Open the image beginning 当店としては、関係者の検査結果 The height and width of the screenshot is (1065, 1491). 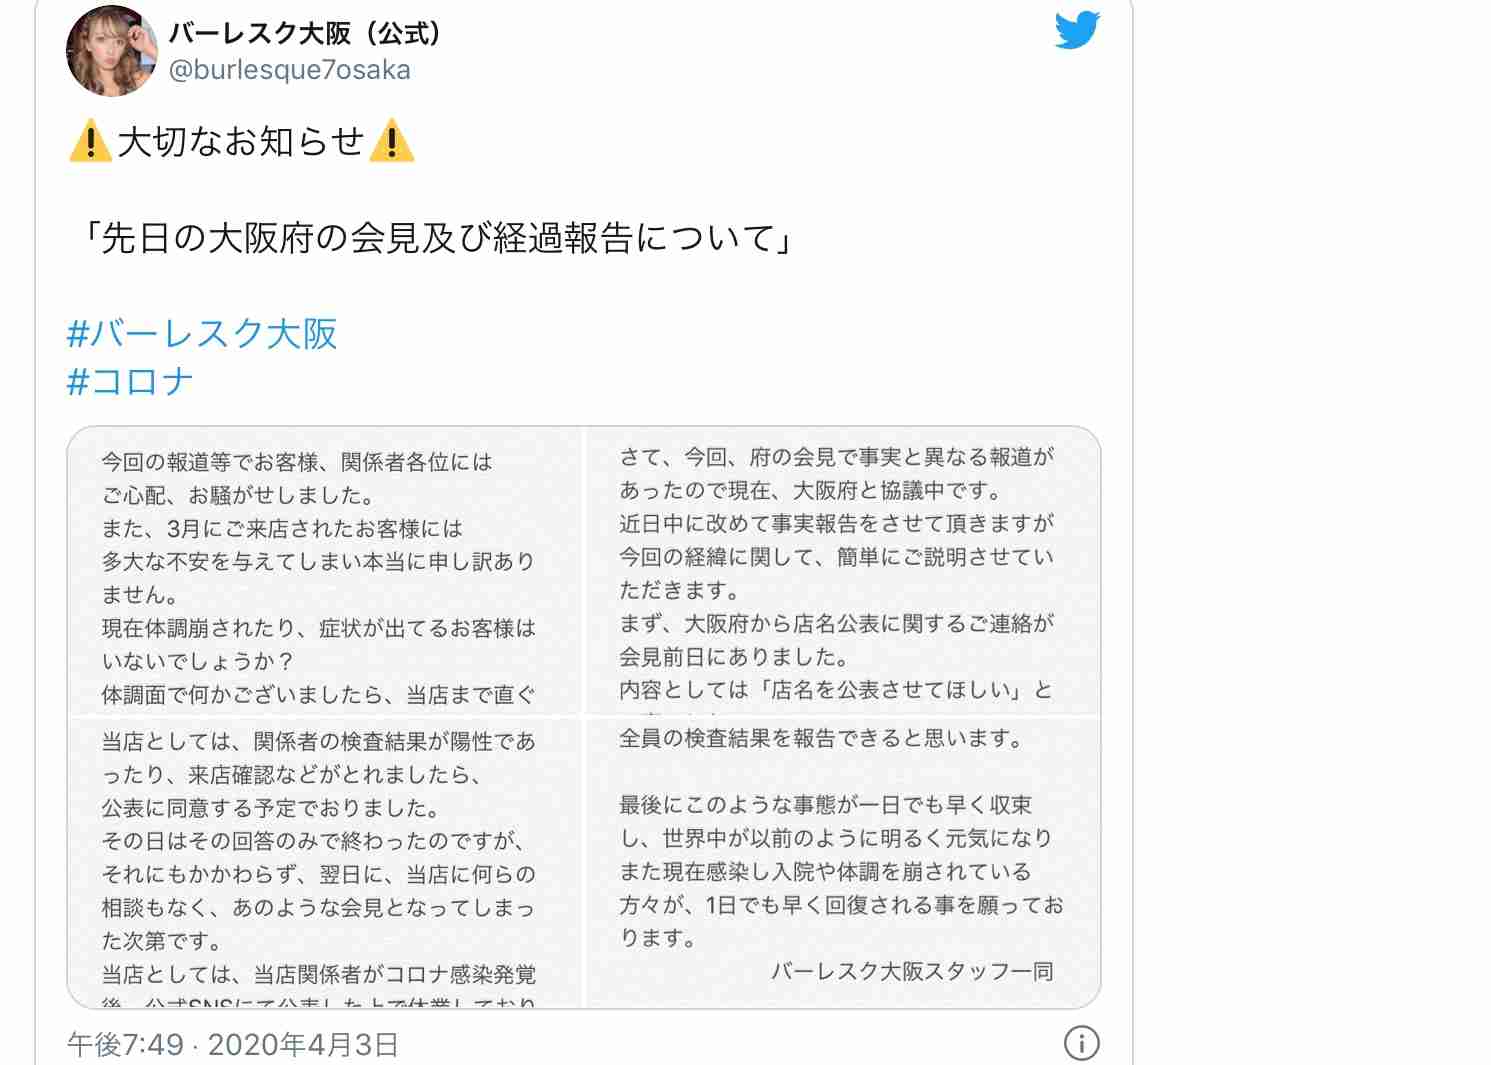[324, 862]
